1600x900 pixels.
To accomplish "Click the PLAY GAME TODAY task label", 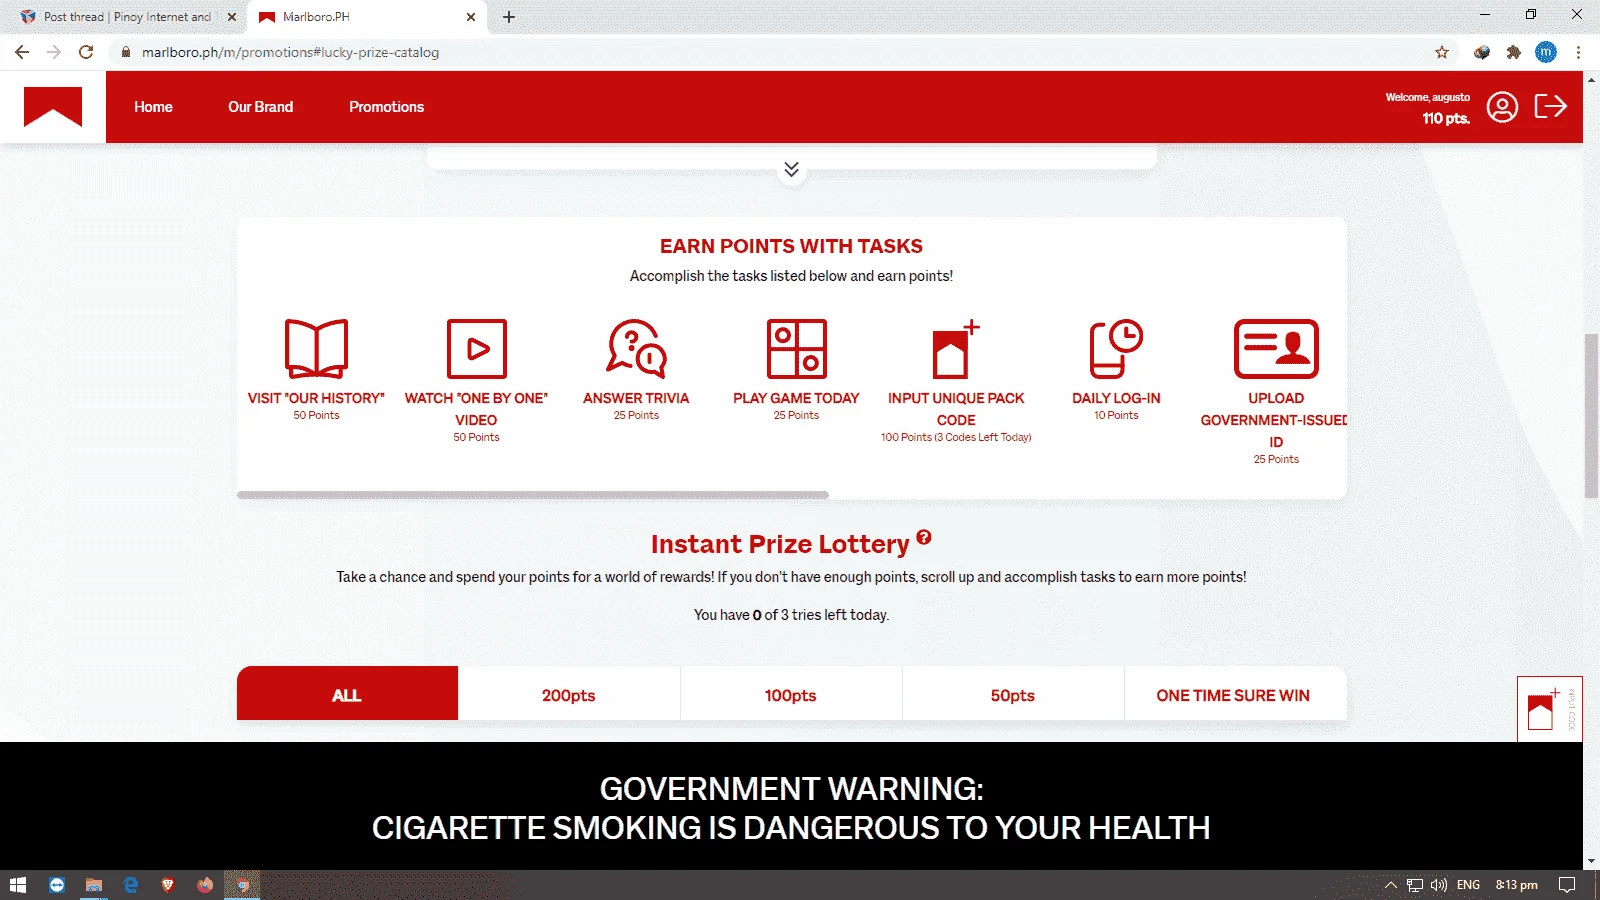I will point(796,398).
